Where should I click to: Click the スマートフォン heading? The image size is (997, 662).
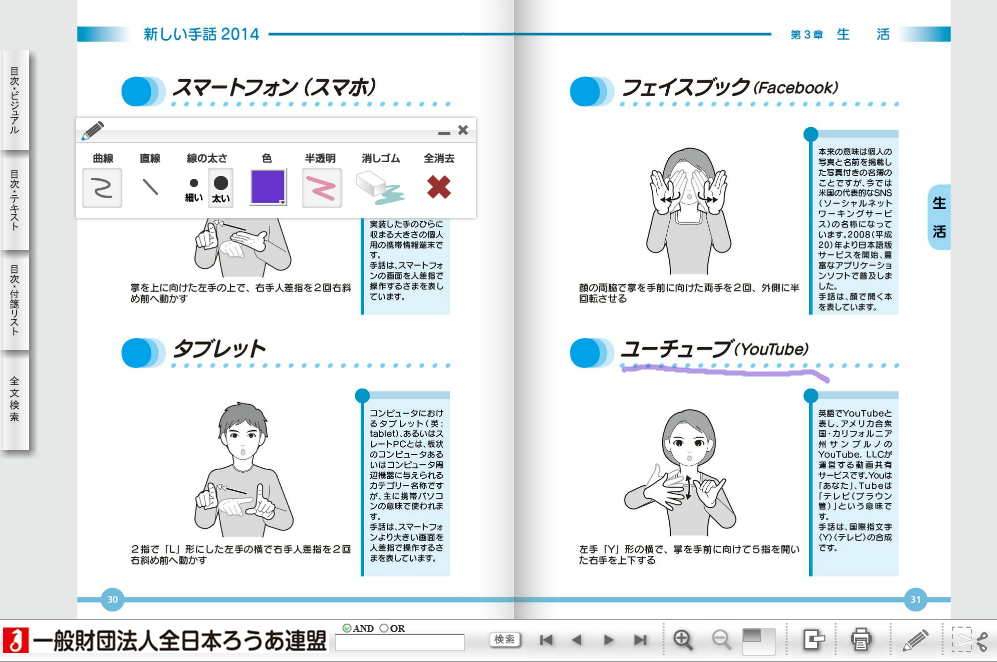pos(275,87)
